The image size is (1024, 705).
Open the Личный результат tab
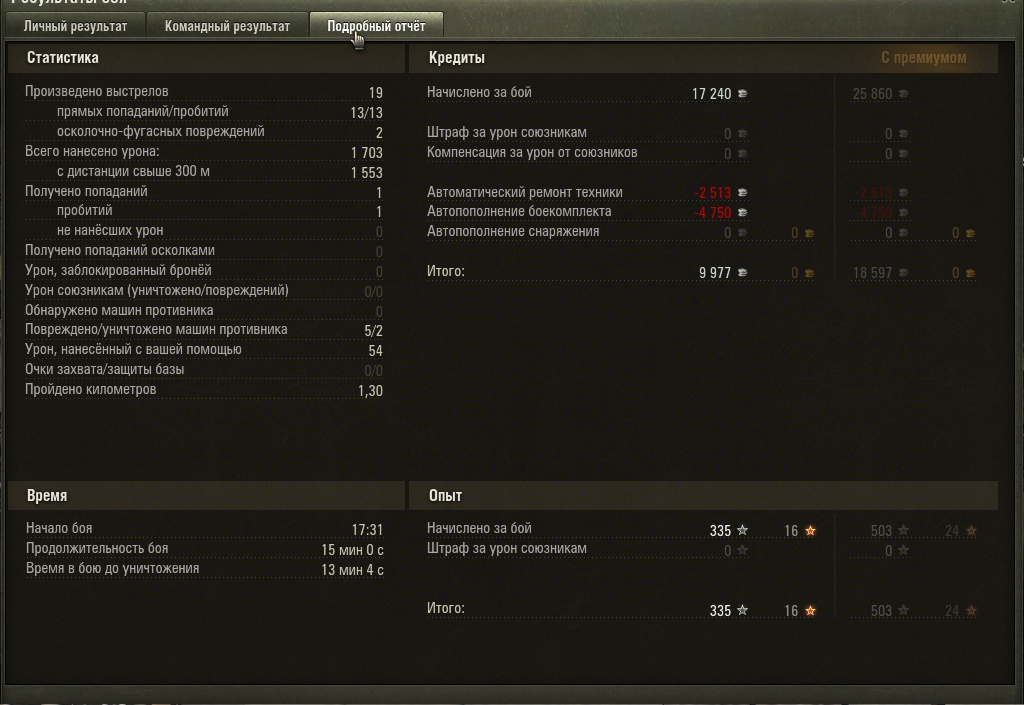(75, 26)
